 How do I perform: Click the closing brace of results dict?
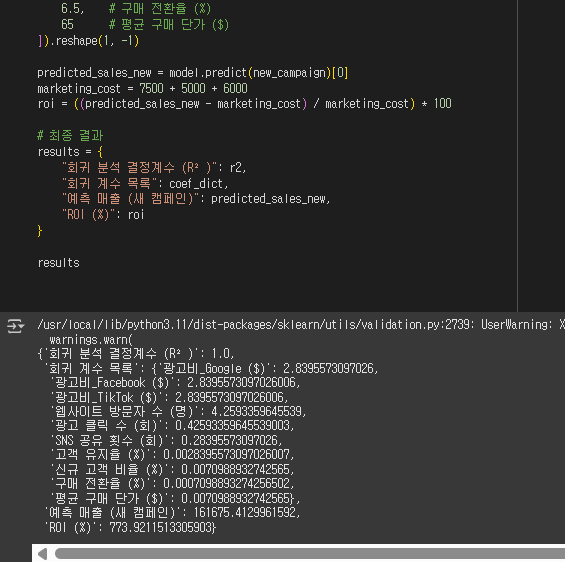(40, 231)
